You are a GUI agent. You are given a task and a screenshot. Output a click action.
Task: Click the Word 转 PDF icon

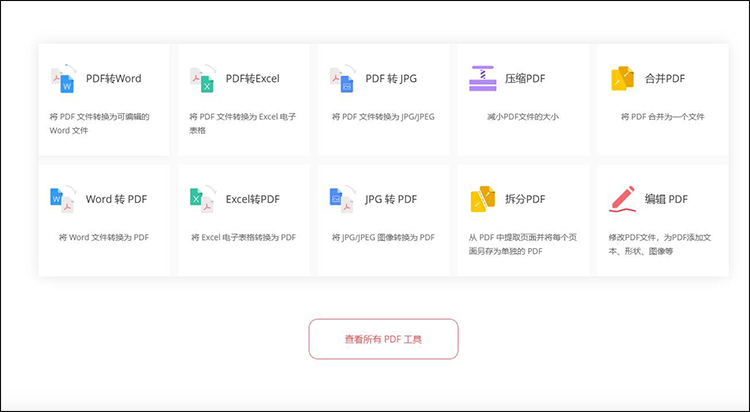pos(64,199)
